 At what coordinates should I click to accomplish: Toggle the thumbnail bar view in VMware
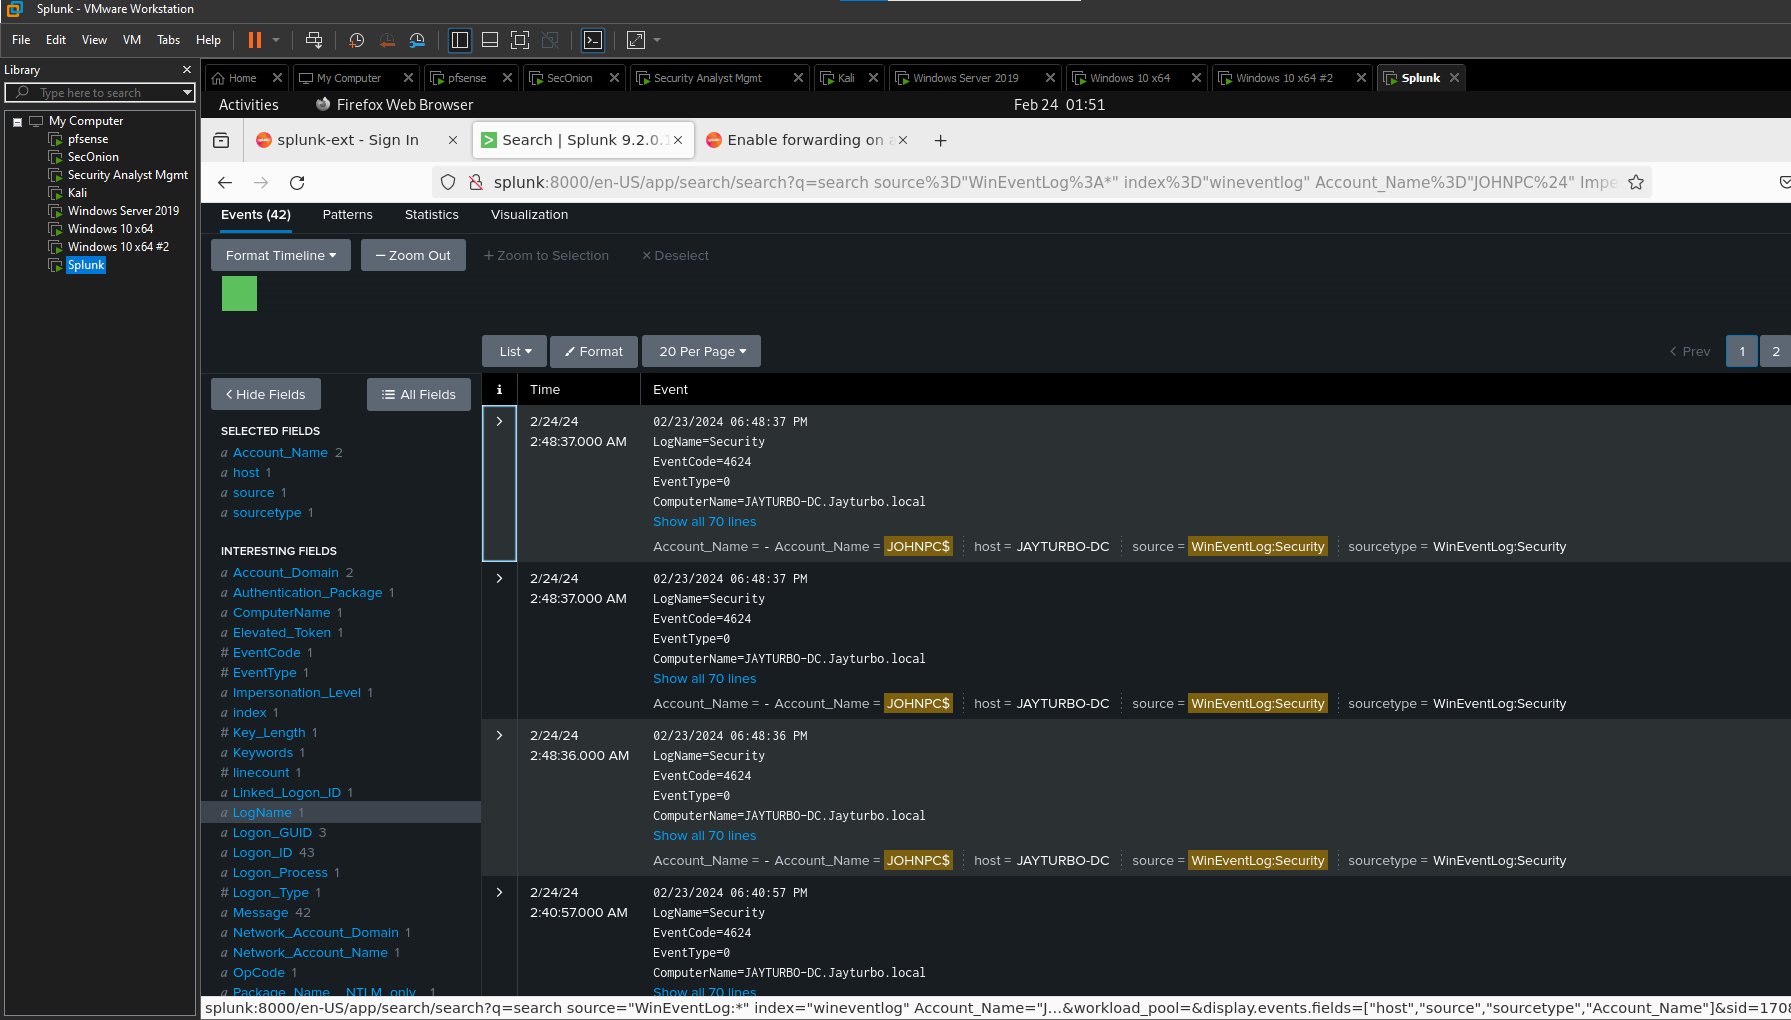(490, 40)
